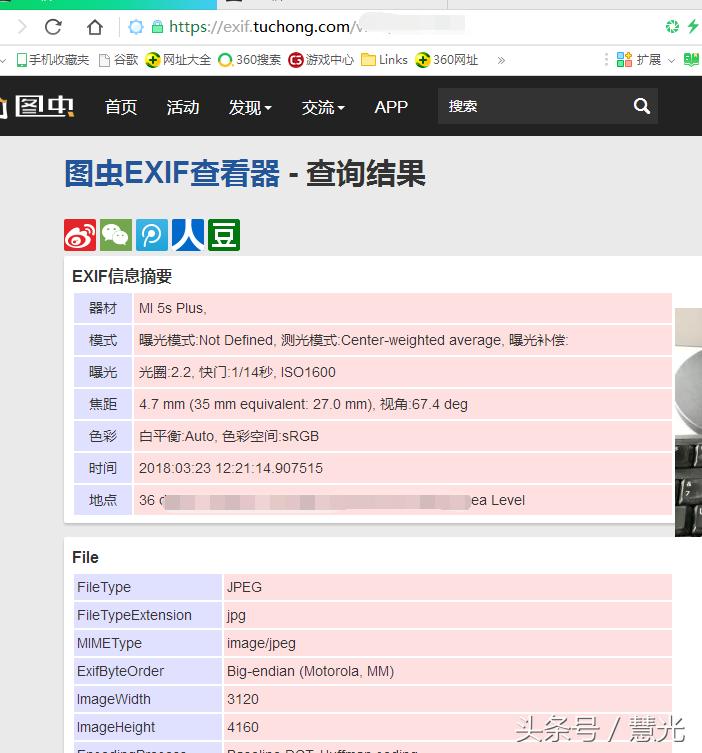702x753 pixels.
Task: Expand the 发现 dropdown menu
Action: (x=250, y=107)
